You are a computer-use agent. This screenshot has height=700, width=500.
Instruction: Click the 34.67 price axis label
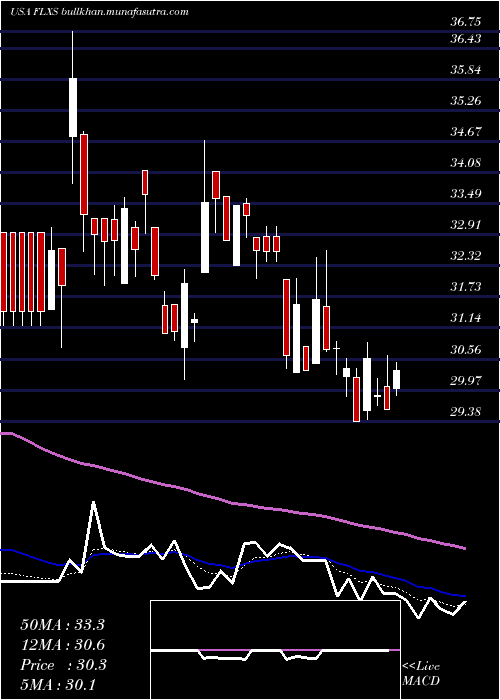(465, 132)
